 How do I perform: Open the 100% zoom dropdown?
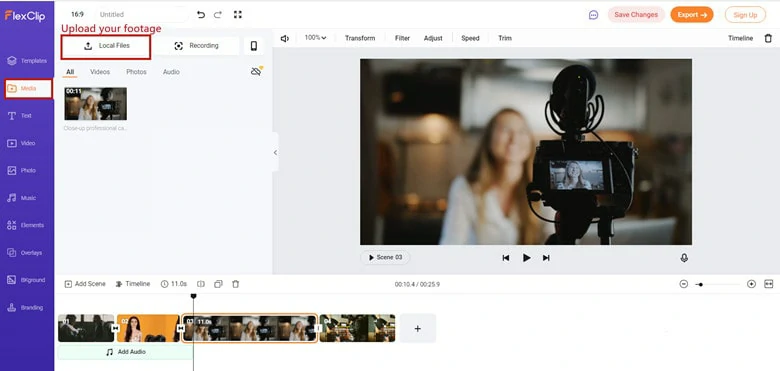click(315, 38)
